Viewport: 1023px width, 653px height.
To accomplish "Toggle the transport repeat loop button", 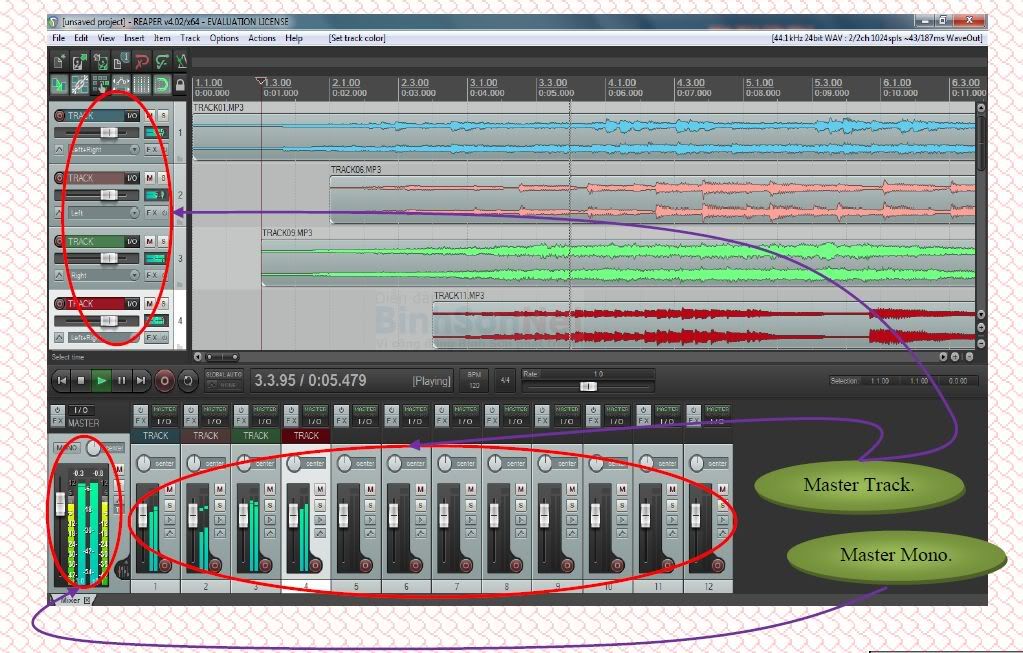I will pyautogui.click(x=188, y=380).
